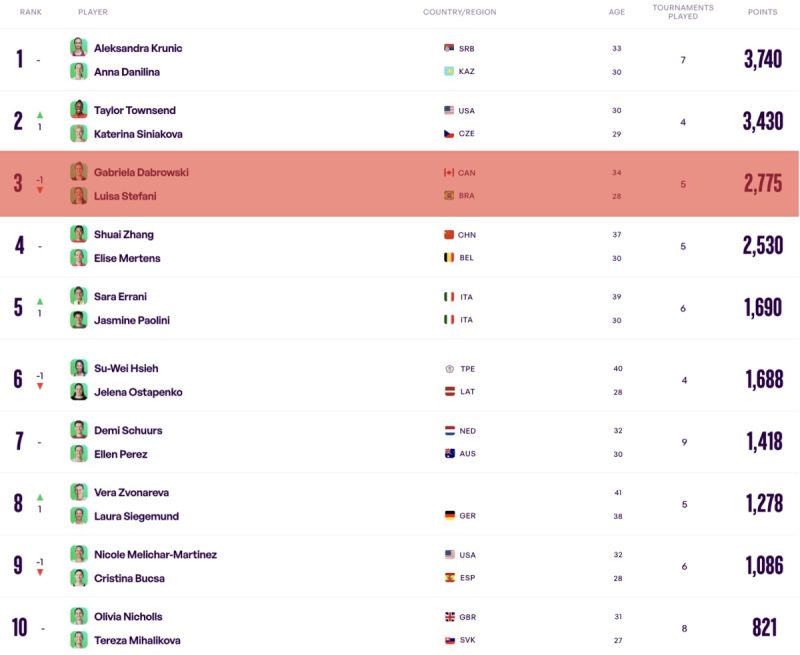Click the Czech flag icon next to CZE

449,134
